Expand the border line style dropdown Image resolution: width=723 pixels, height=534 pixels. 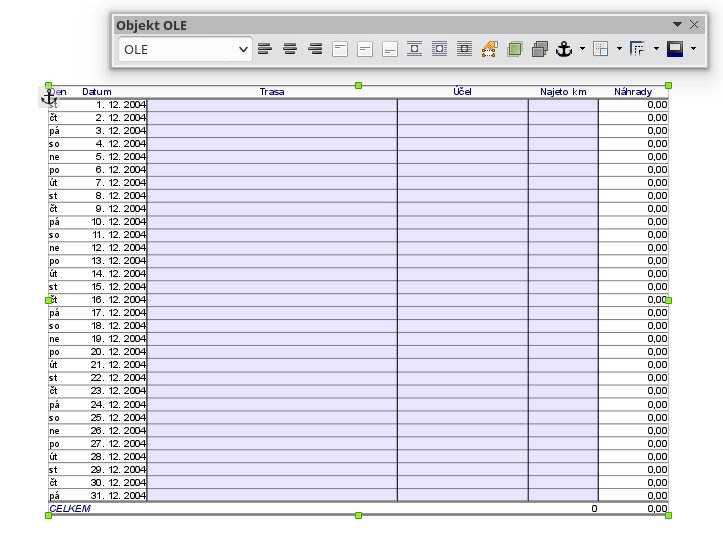click(656, 48)
